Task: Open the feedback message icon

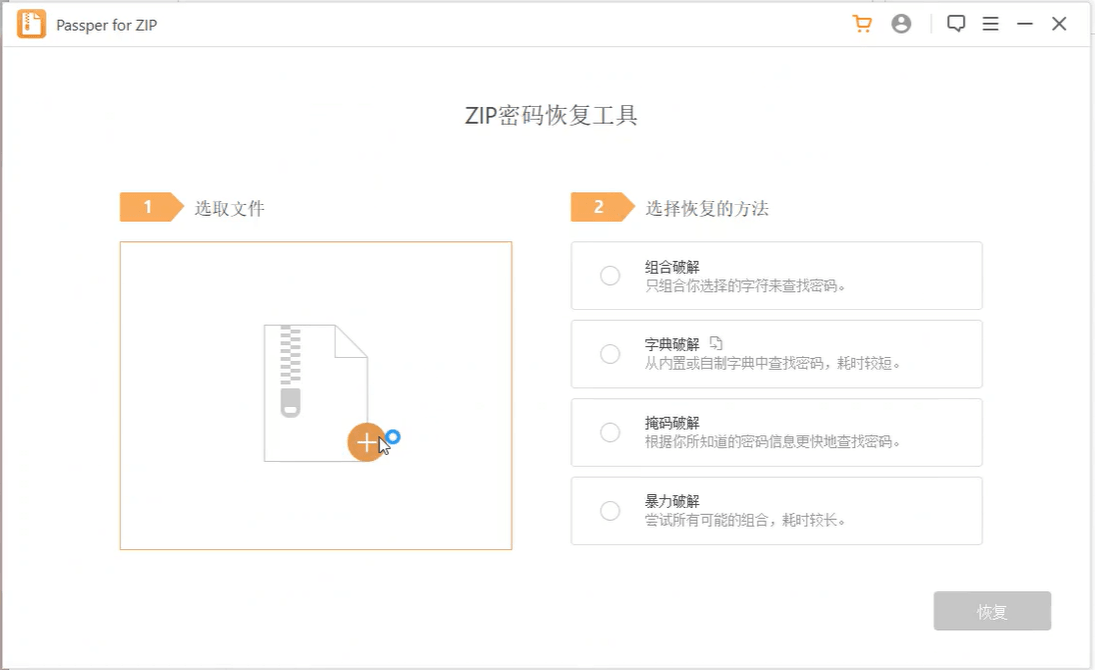Action: pos(956,24)
